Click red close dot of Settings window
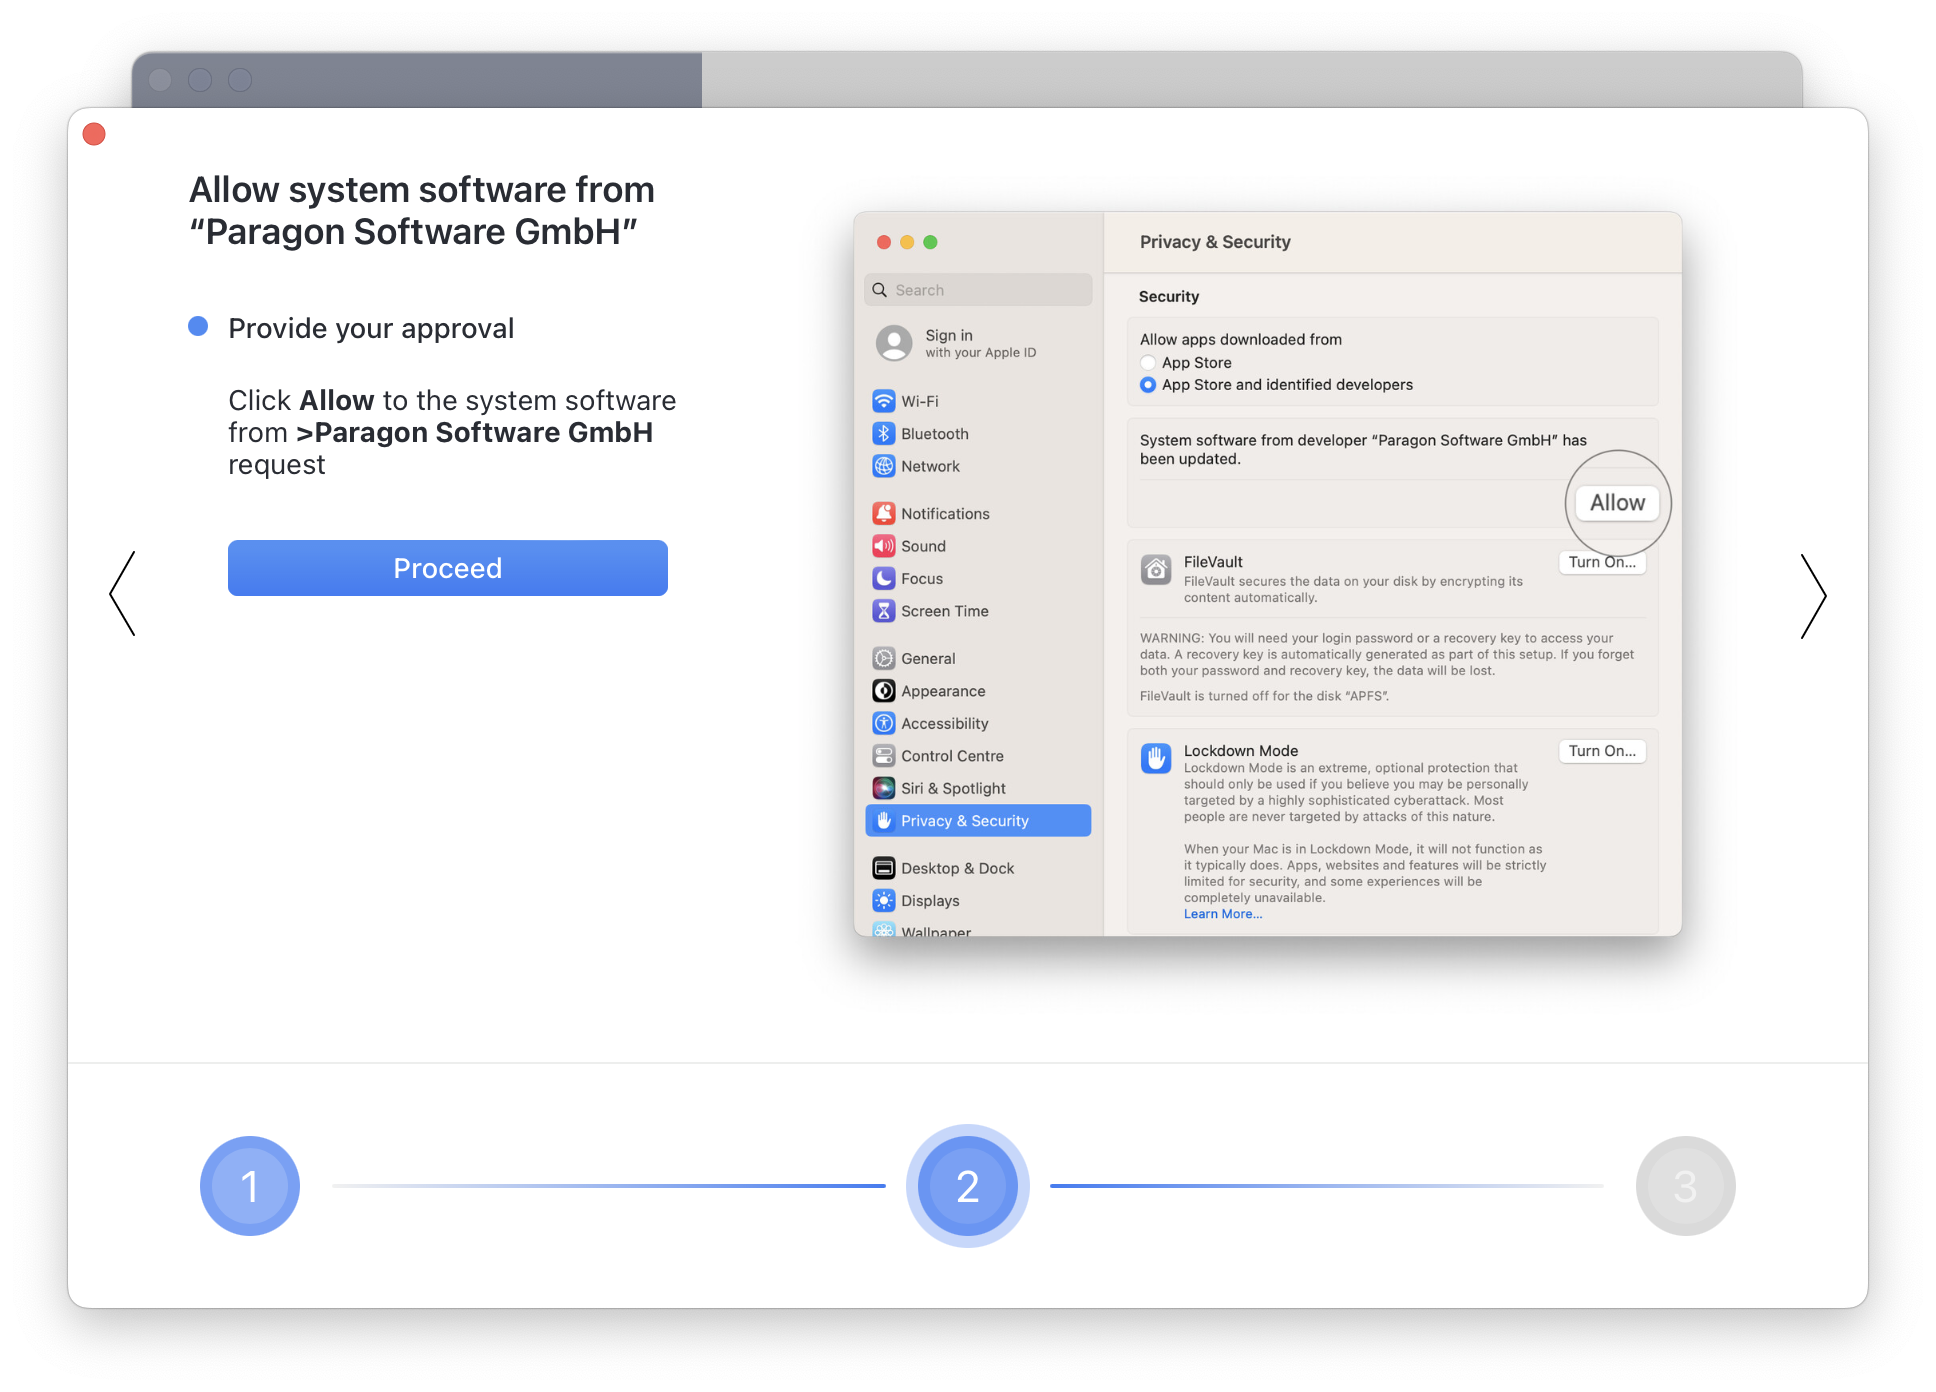Image resolution: width=1936 pixels, height=1392 pixels. [884, 242]
